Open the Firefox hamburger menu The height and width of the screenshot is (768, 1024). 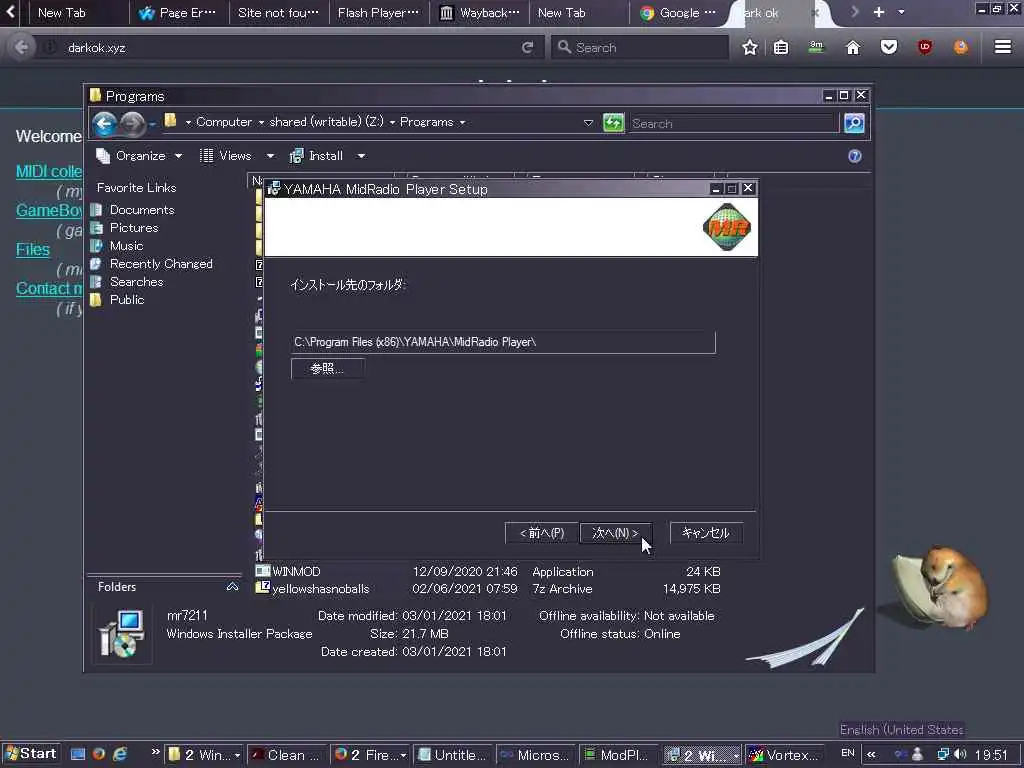1003,47
